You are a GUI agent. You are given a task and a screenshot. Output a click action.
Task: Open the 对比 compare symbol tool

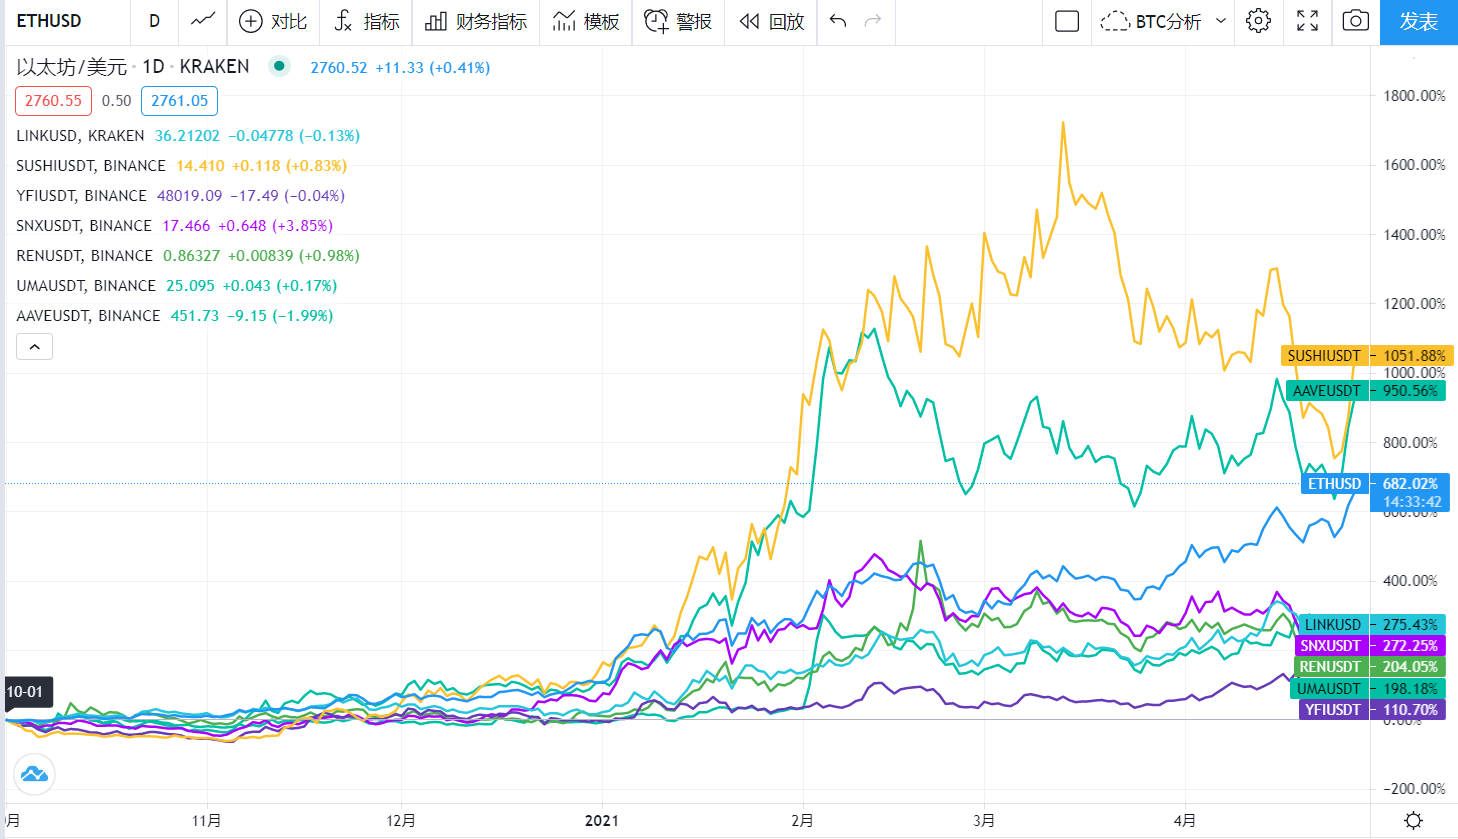272,22
